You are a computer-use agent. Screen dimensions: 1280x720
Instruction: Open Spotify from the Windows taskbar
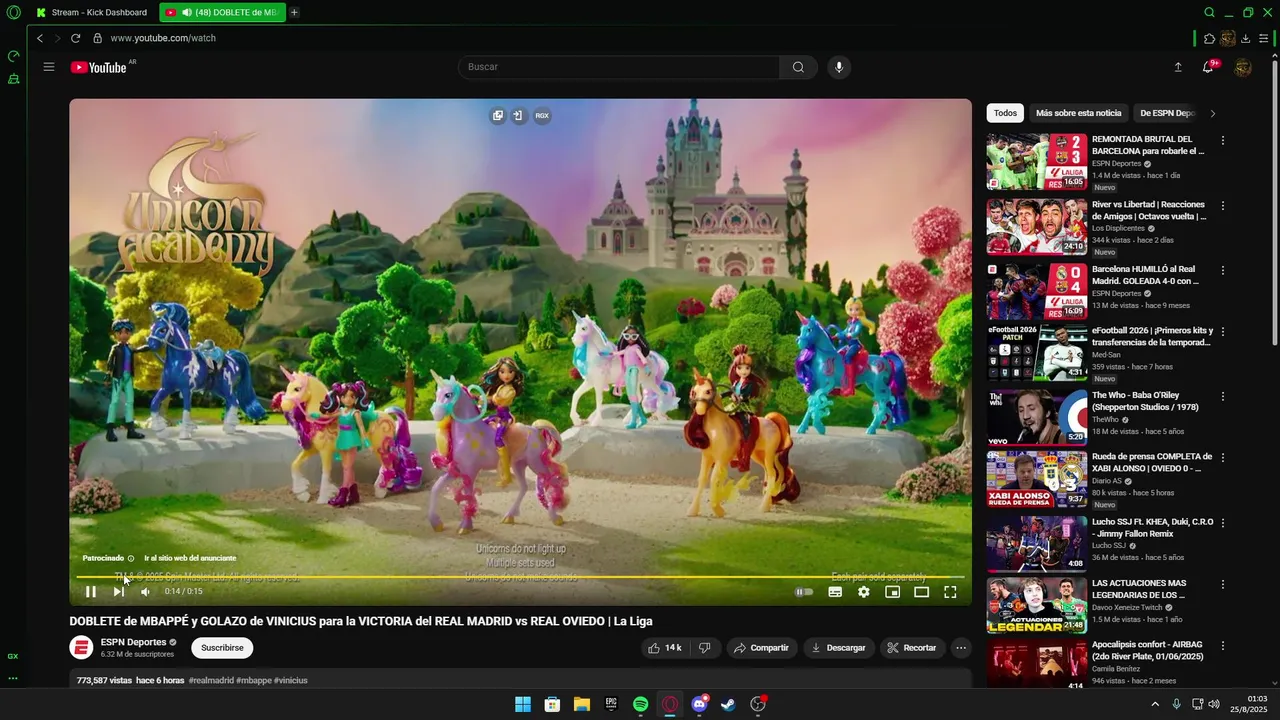click(641, 704)
